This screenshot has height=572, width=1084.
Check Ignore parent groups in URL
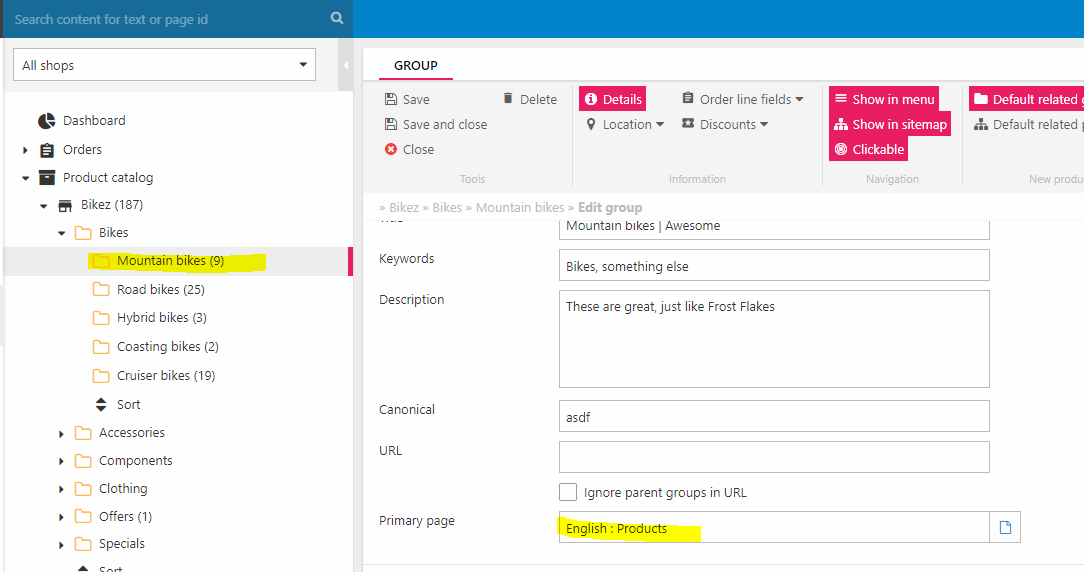[568, 492]
